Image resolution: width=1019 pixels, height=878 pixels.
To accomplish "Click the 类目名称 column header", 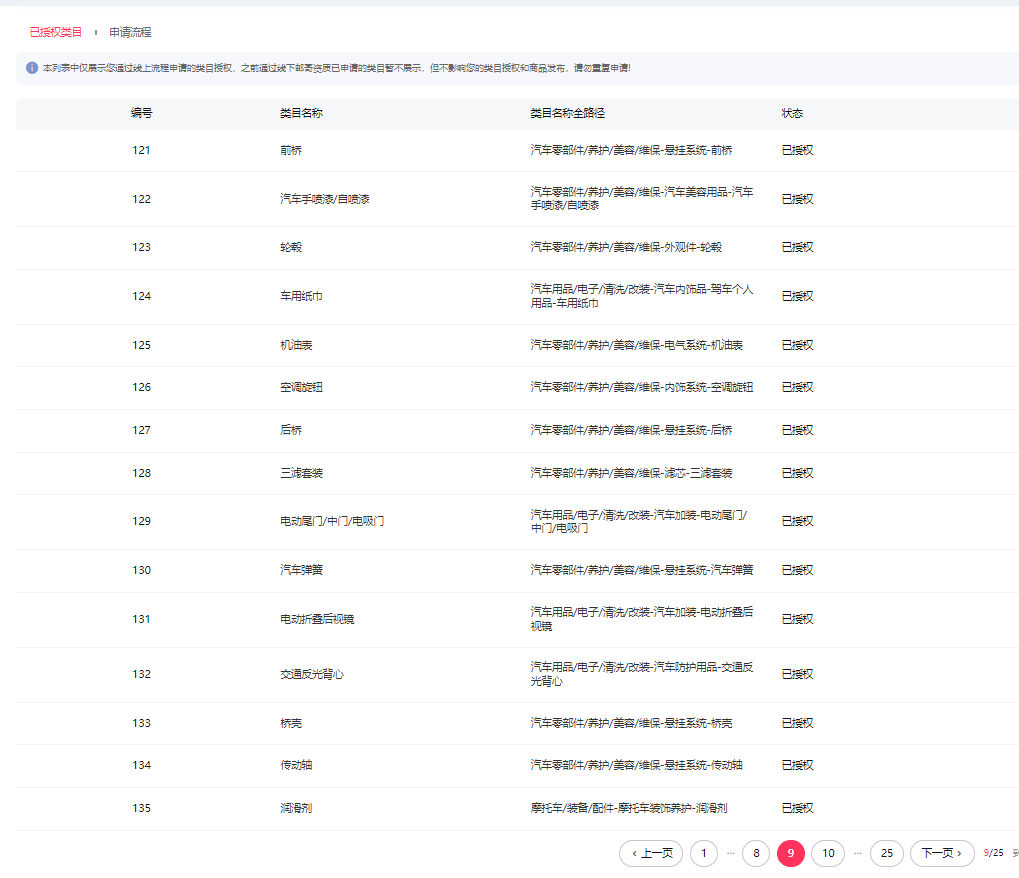I will (x=301, y=113).
